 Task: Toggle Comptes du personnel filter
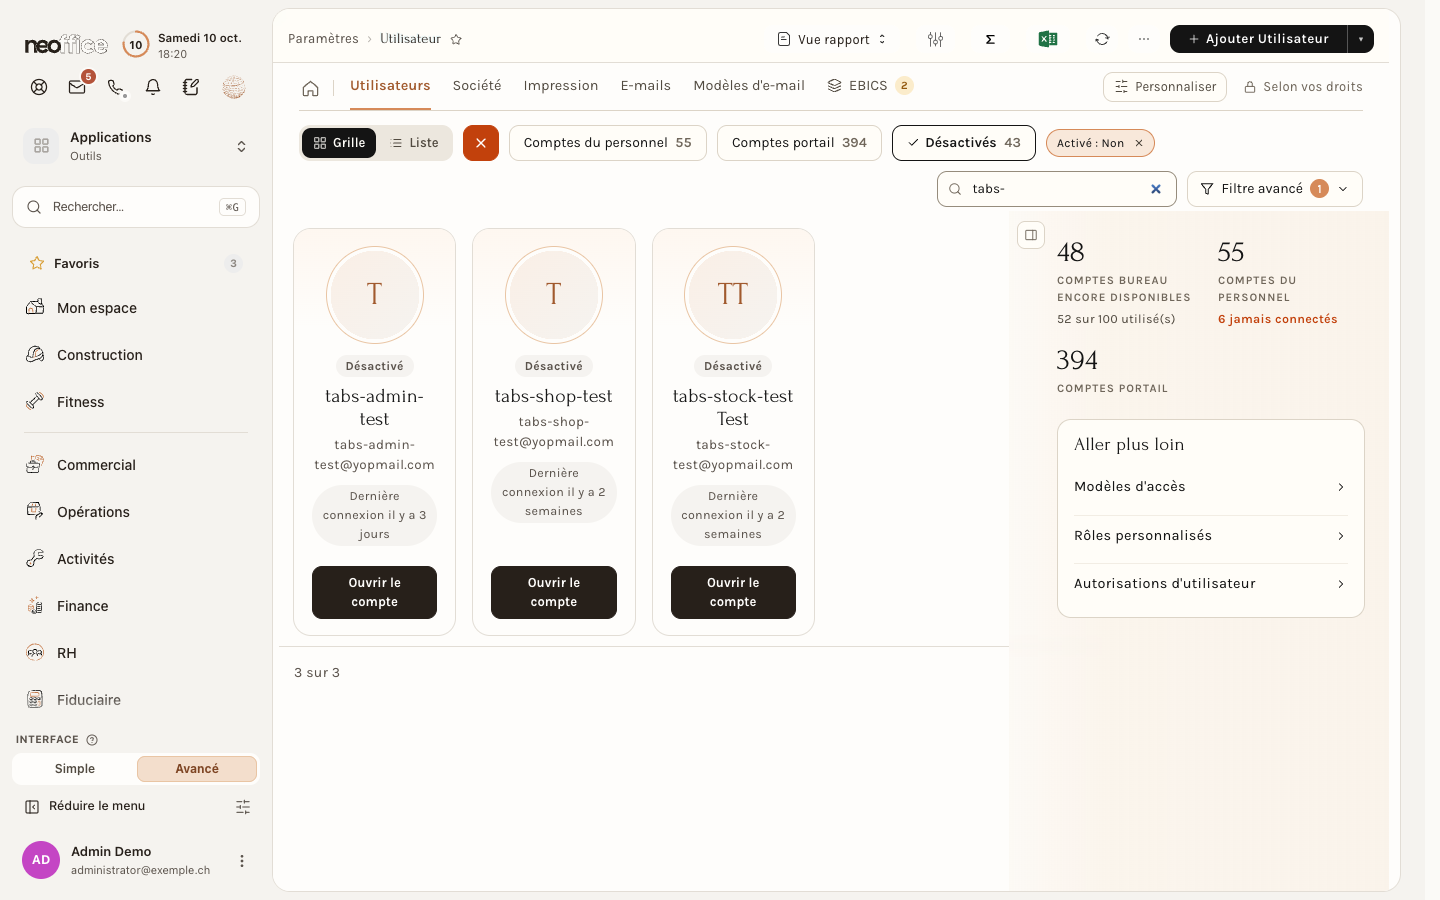coord(608,143)
